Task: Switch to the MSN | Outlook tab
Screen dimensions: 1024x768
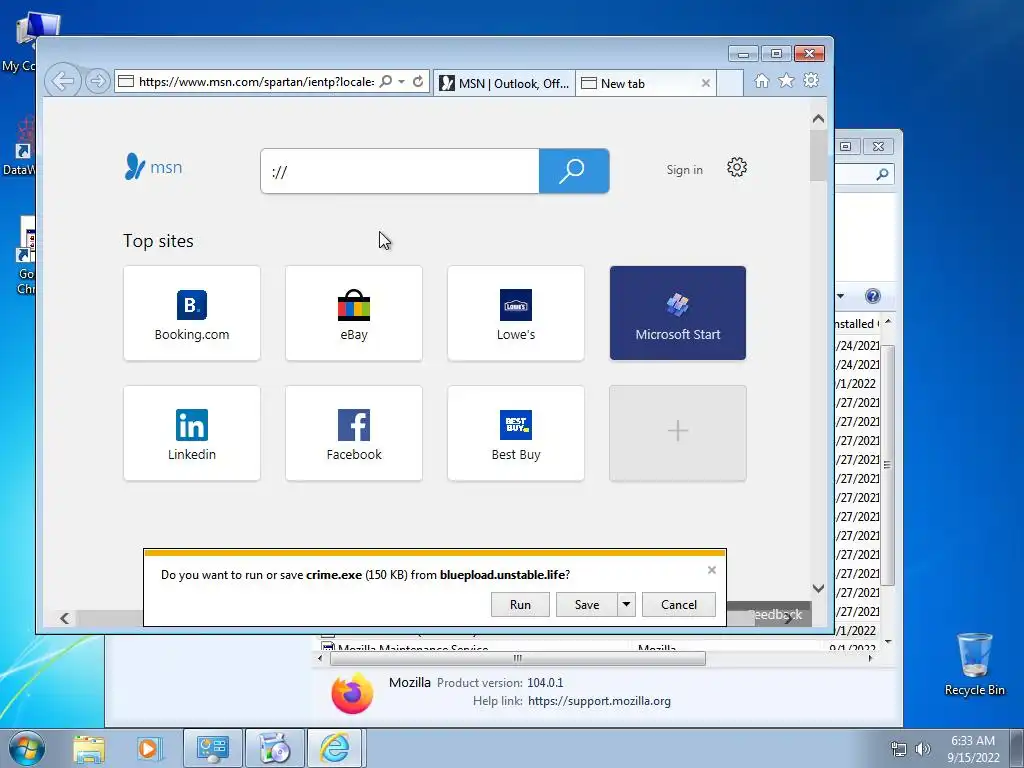Action: tap(504, 84)
